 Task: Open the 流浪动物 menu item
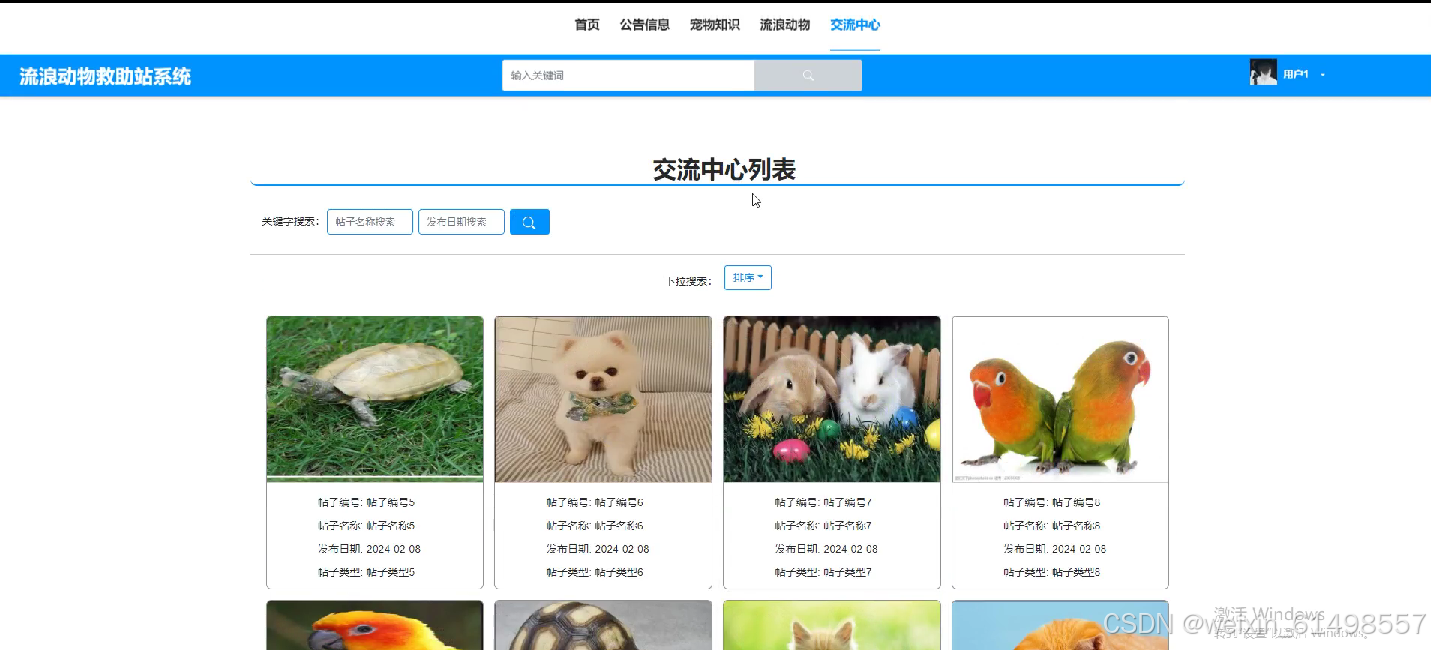pos(785,25)
